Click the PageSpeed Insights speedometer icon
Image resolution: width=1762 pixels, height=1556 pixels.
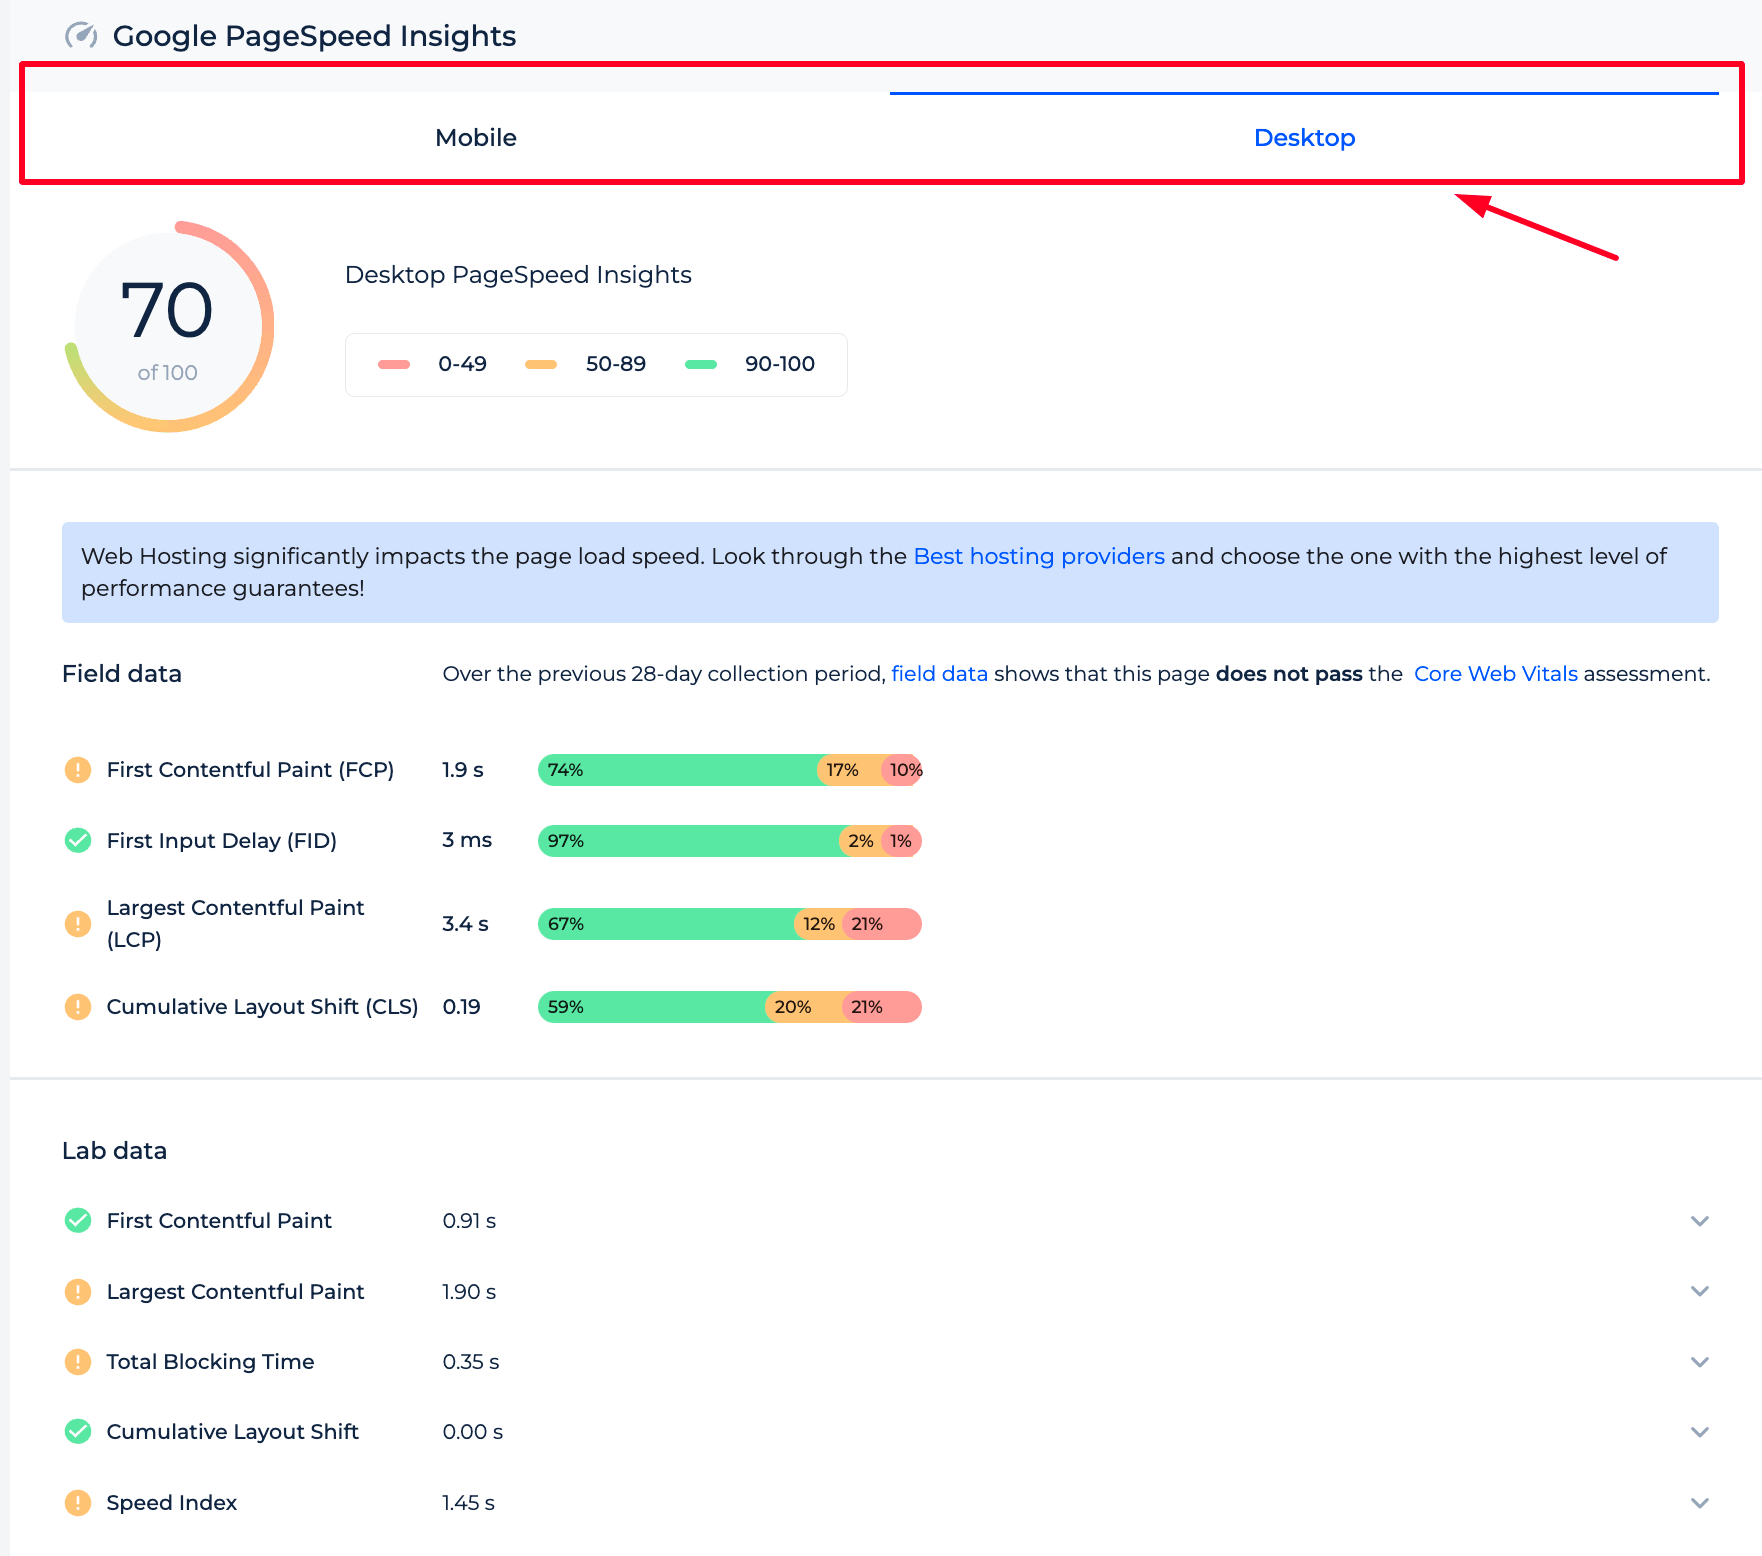81,36
